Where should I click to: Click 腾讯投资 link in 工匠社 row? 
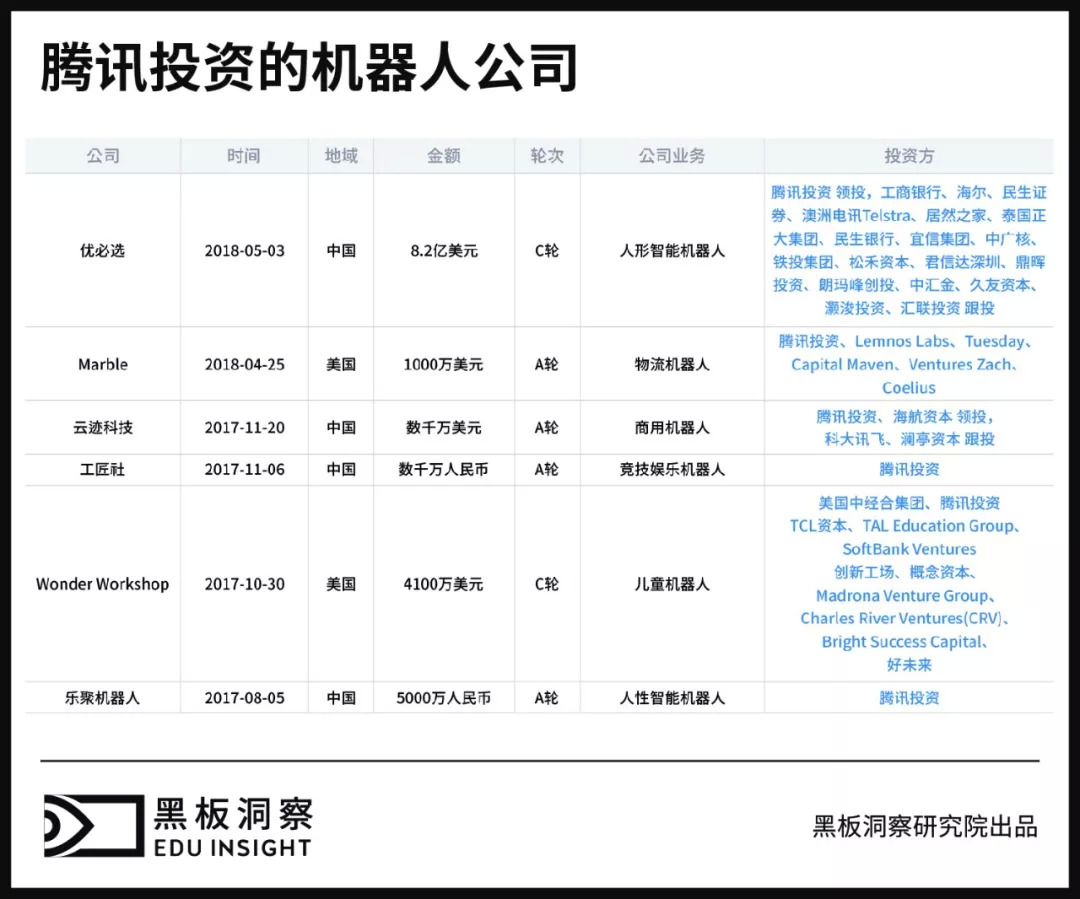pyautogui.click(x=909, y=469)
